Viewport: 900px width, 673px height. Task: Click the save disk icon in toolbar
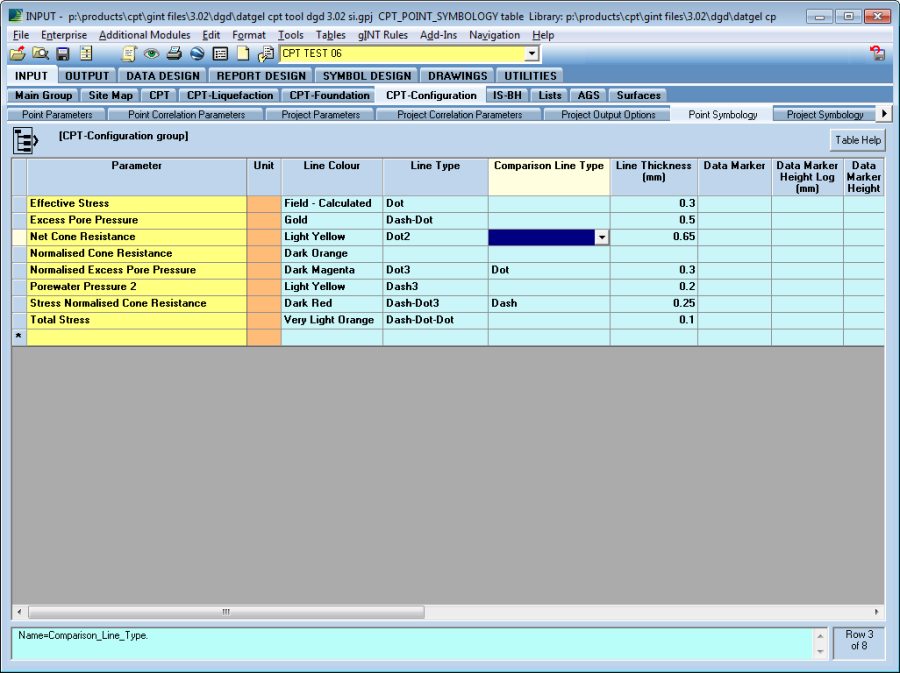pos(63,54)
